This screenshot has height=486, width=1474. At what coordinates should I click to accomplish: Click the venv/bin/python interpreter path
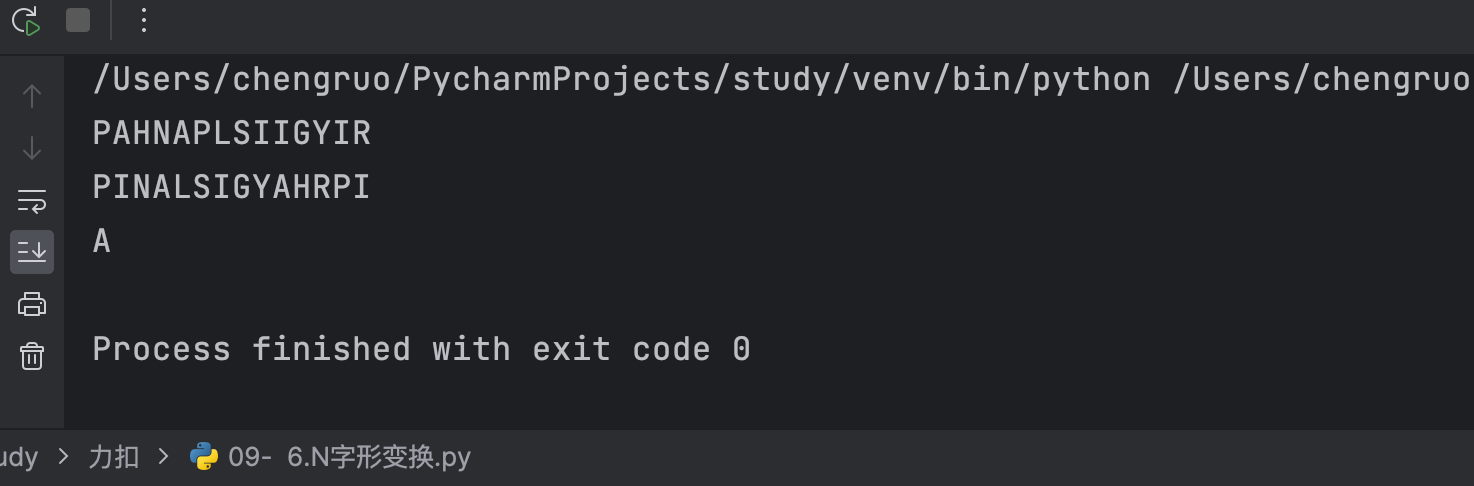click(622, 80)
